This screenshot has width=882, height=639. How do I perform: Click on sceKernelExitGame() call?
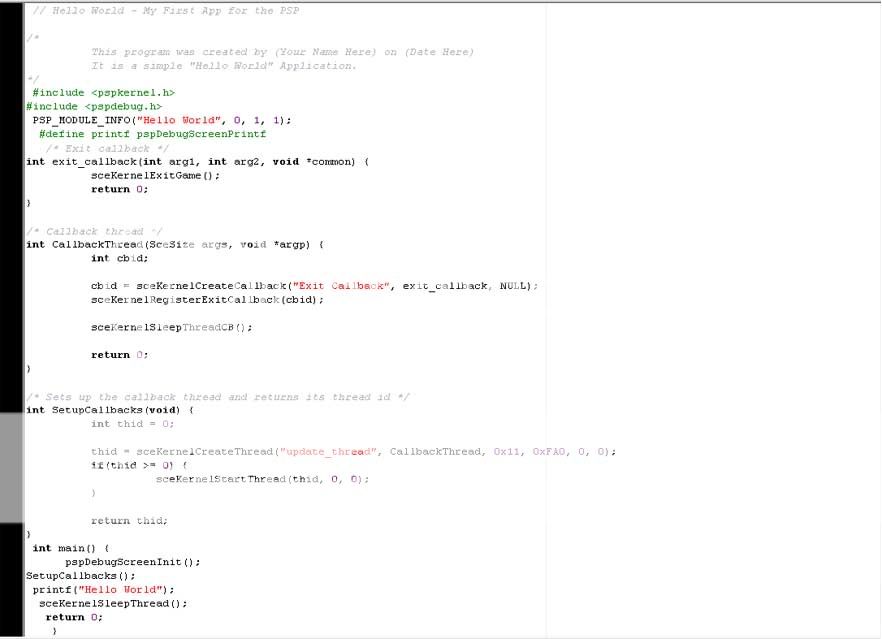pyautogui.click(x=155, y=175)
